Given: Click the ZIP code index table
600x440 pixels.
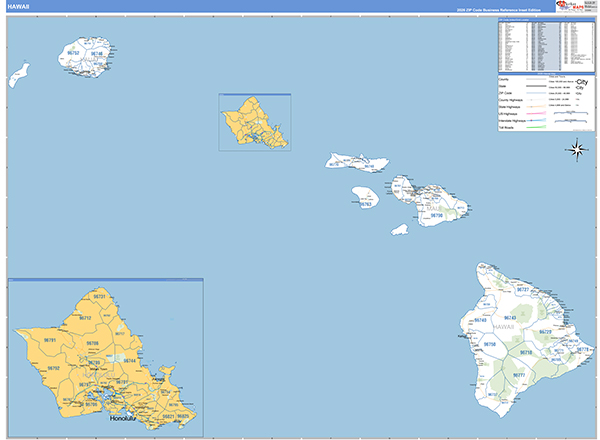Looking at the screenshot, I should (x=546, y=46).
